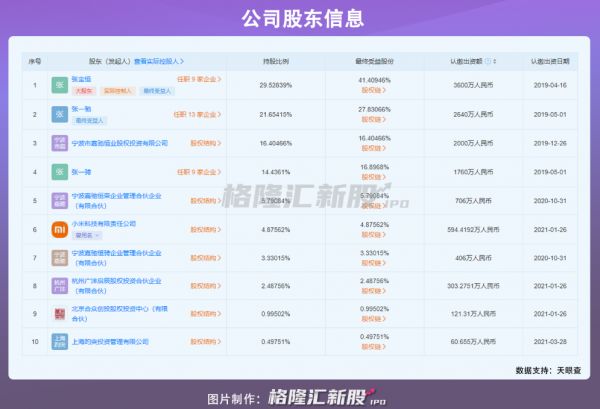Click 张一骋's green avatar icon
This screenshot has height=409, width=600.
[x=60, y=171]
